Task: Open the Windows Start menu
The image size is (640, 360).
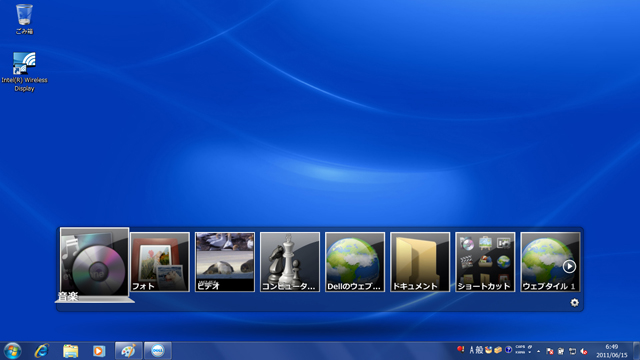Action: [x=12, y=351]
